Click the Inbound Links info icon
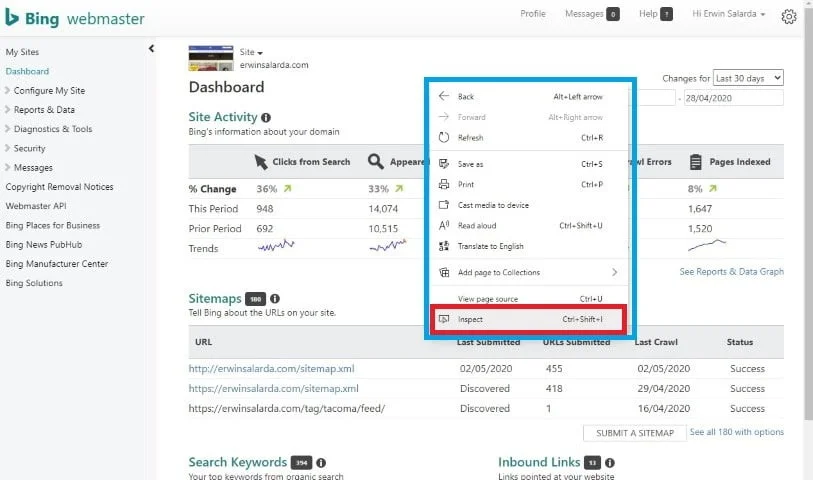Image resolution: width=813 pixels, height=480 pixels. pos(609,463)
